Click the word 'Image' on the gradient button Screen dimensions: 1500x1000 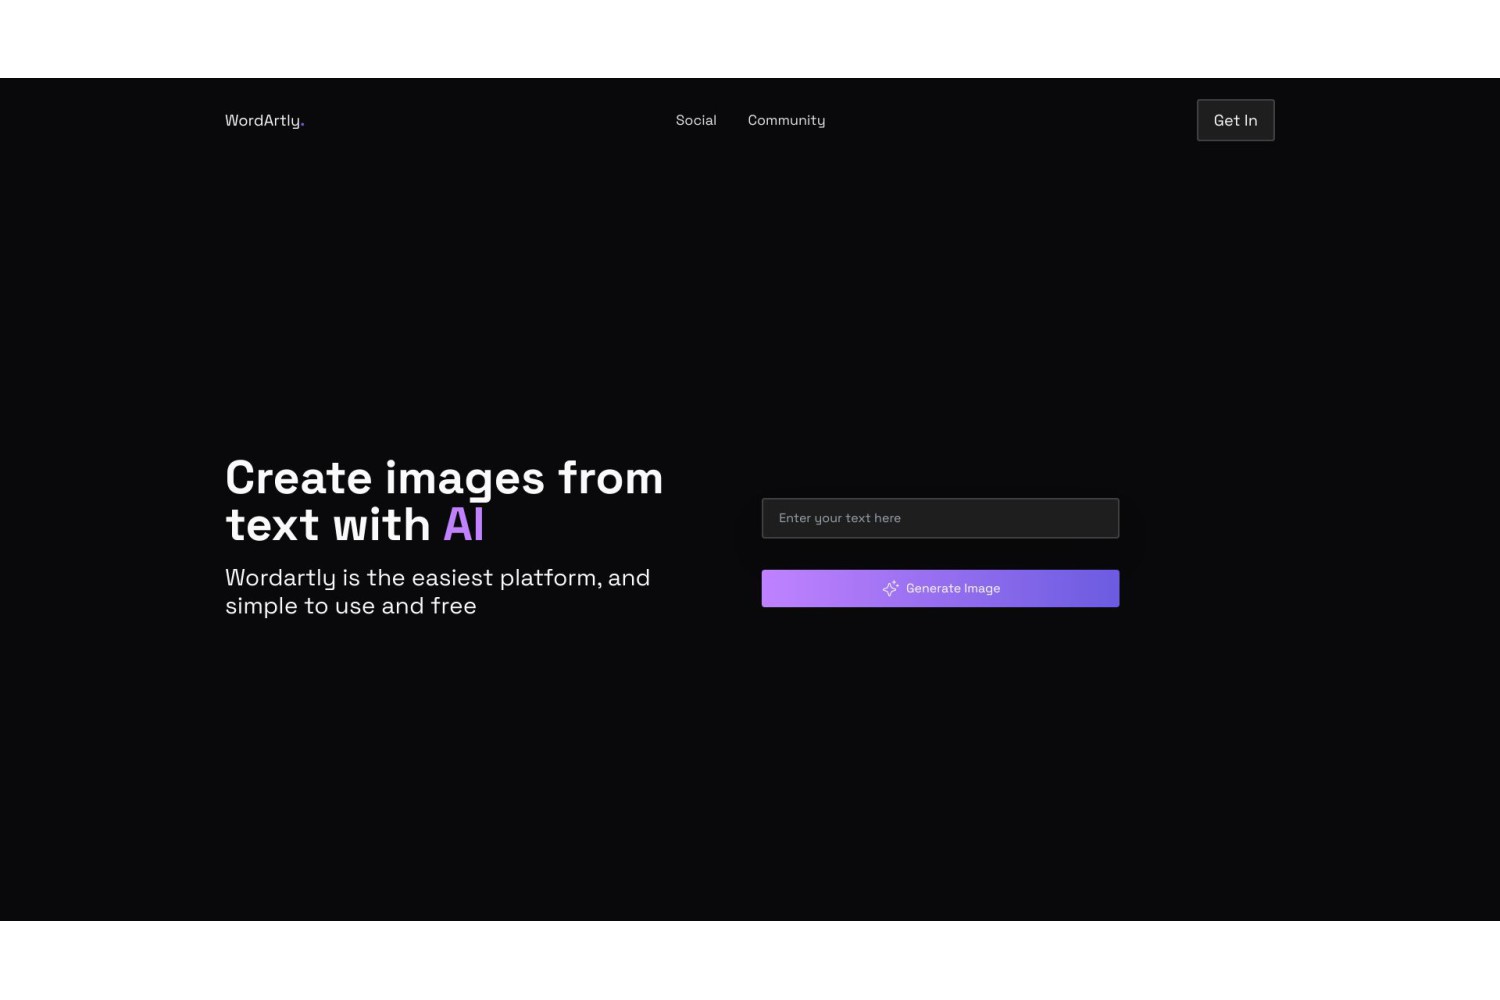(982, 588)
